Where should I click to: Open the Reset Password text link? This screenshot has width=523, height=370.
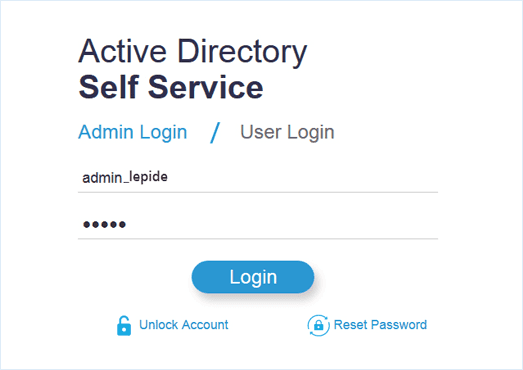pos(380,325)
